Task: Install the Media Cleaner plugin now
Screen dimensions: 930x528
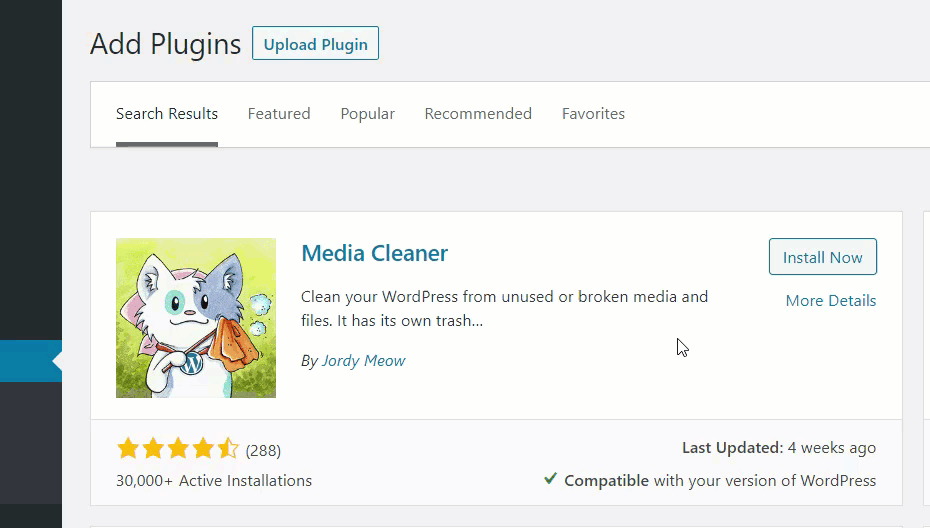Action: click(823, 257)
